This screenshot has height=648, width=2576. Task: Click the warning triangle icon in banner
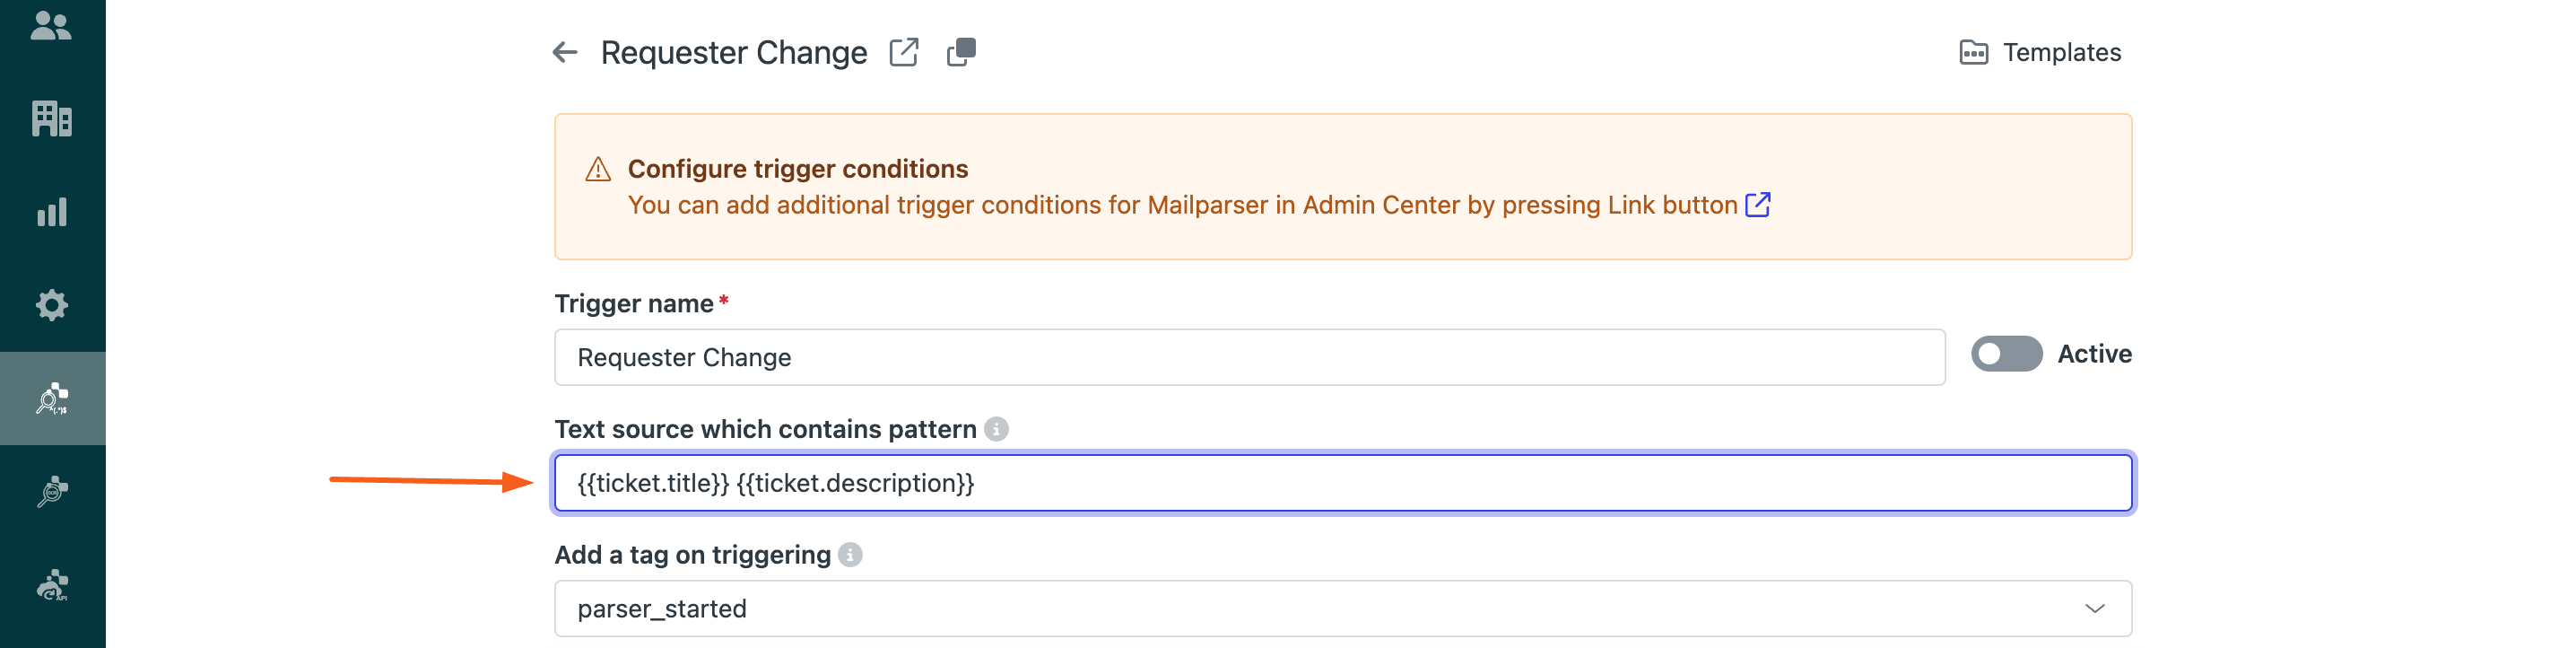[598, 169]
